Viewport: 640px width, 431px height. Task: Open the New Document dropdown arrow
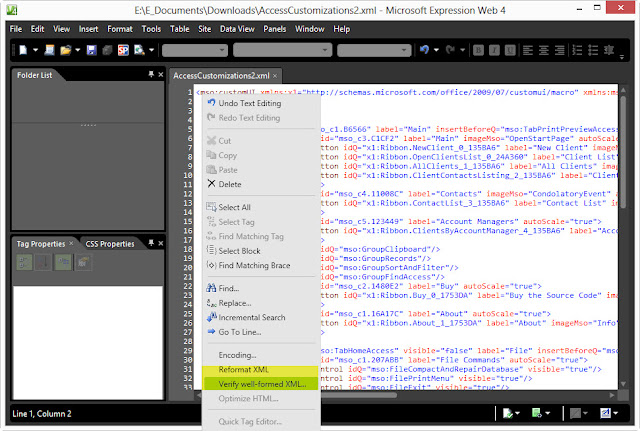point(35,50)
